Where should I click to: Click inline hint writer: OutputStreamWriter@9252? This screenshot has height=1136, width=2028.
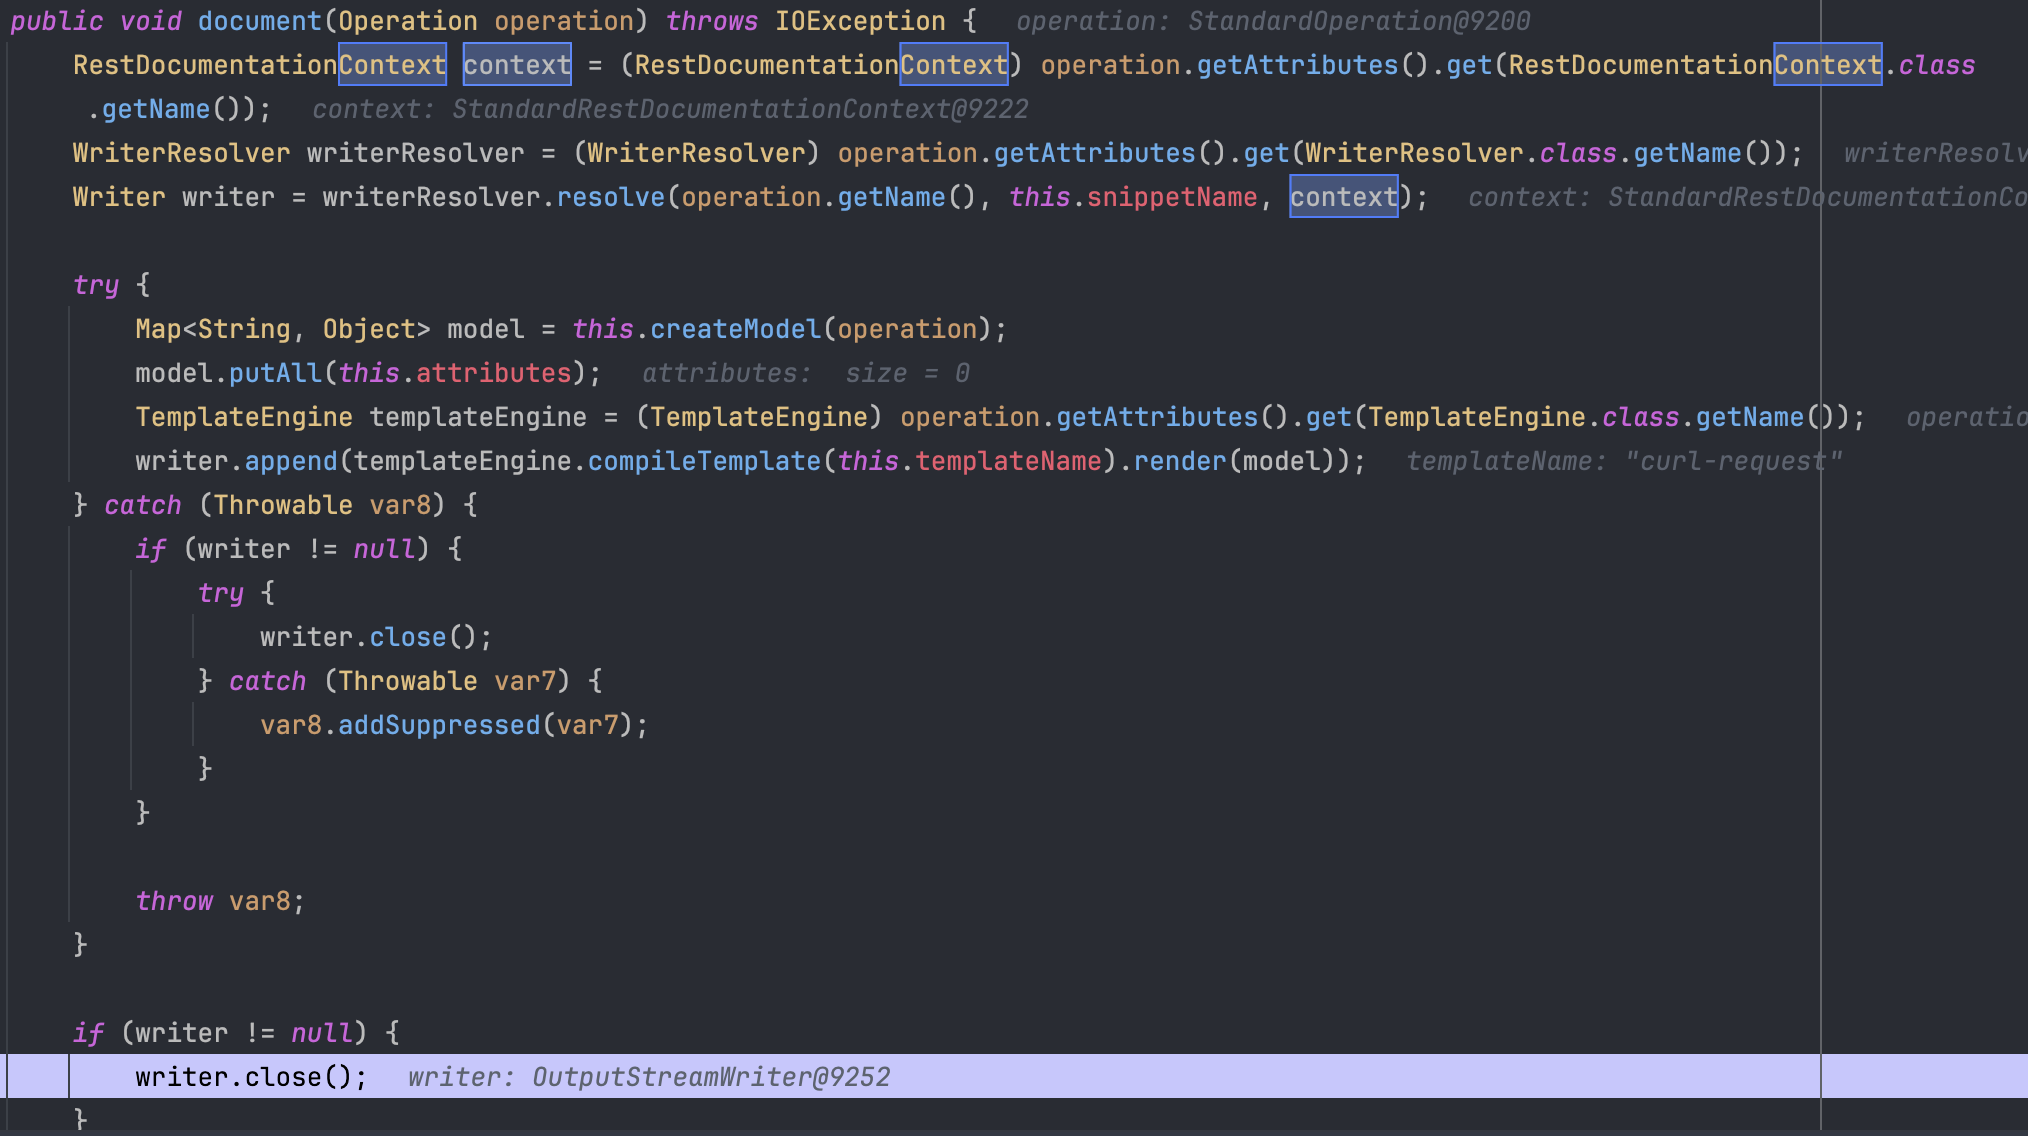pos(648,1077)
